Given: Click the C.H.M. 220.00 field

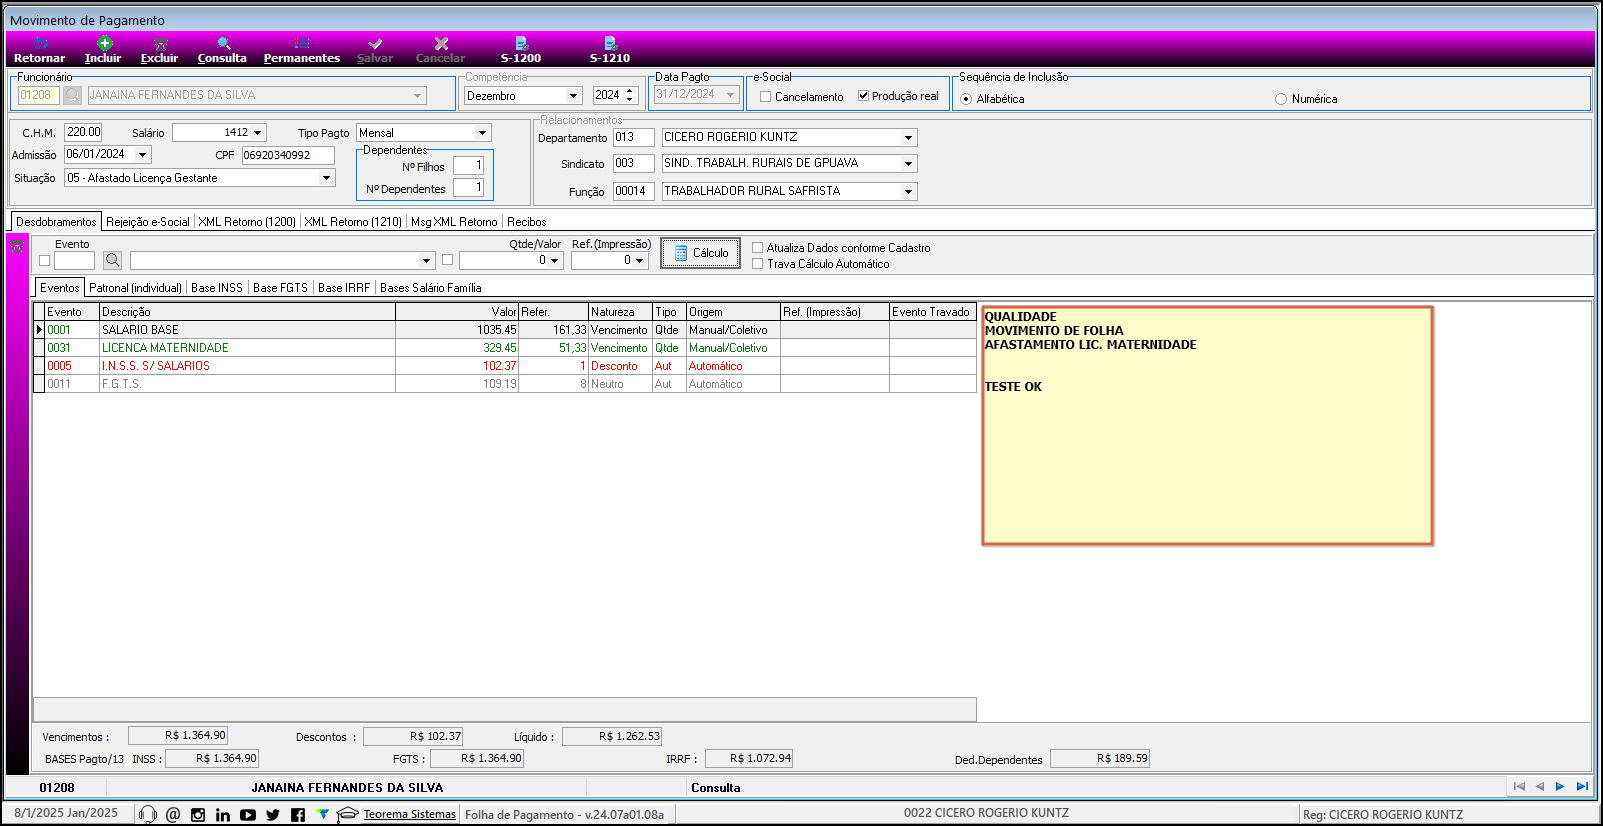Looking at the screenshot, I should 83,132.
